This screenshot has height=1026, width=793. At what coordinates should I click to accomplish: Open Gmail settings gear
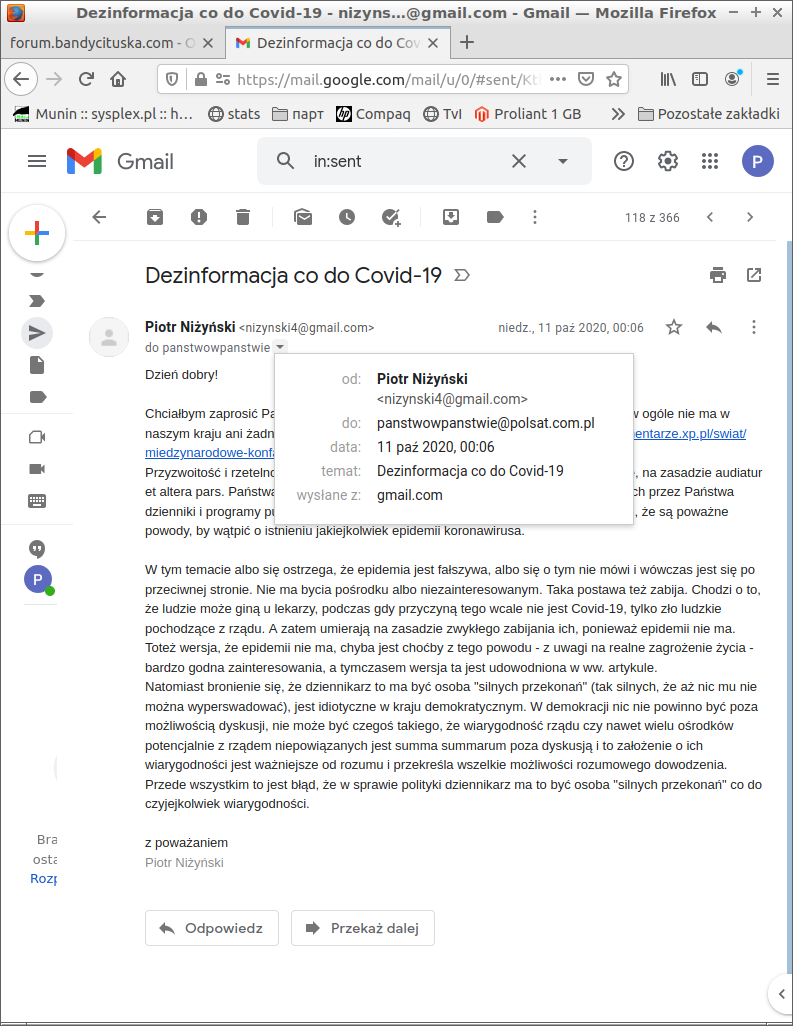[x=667, y=161]
